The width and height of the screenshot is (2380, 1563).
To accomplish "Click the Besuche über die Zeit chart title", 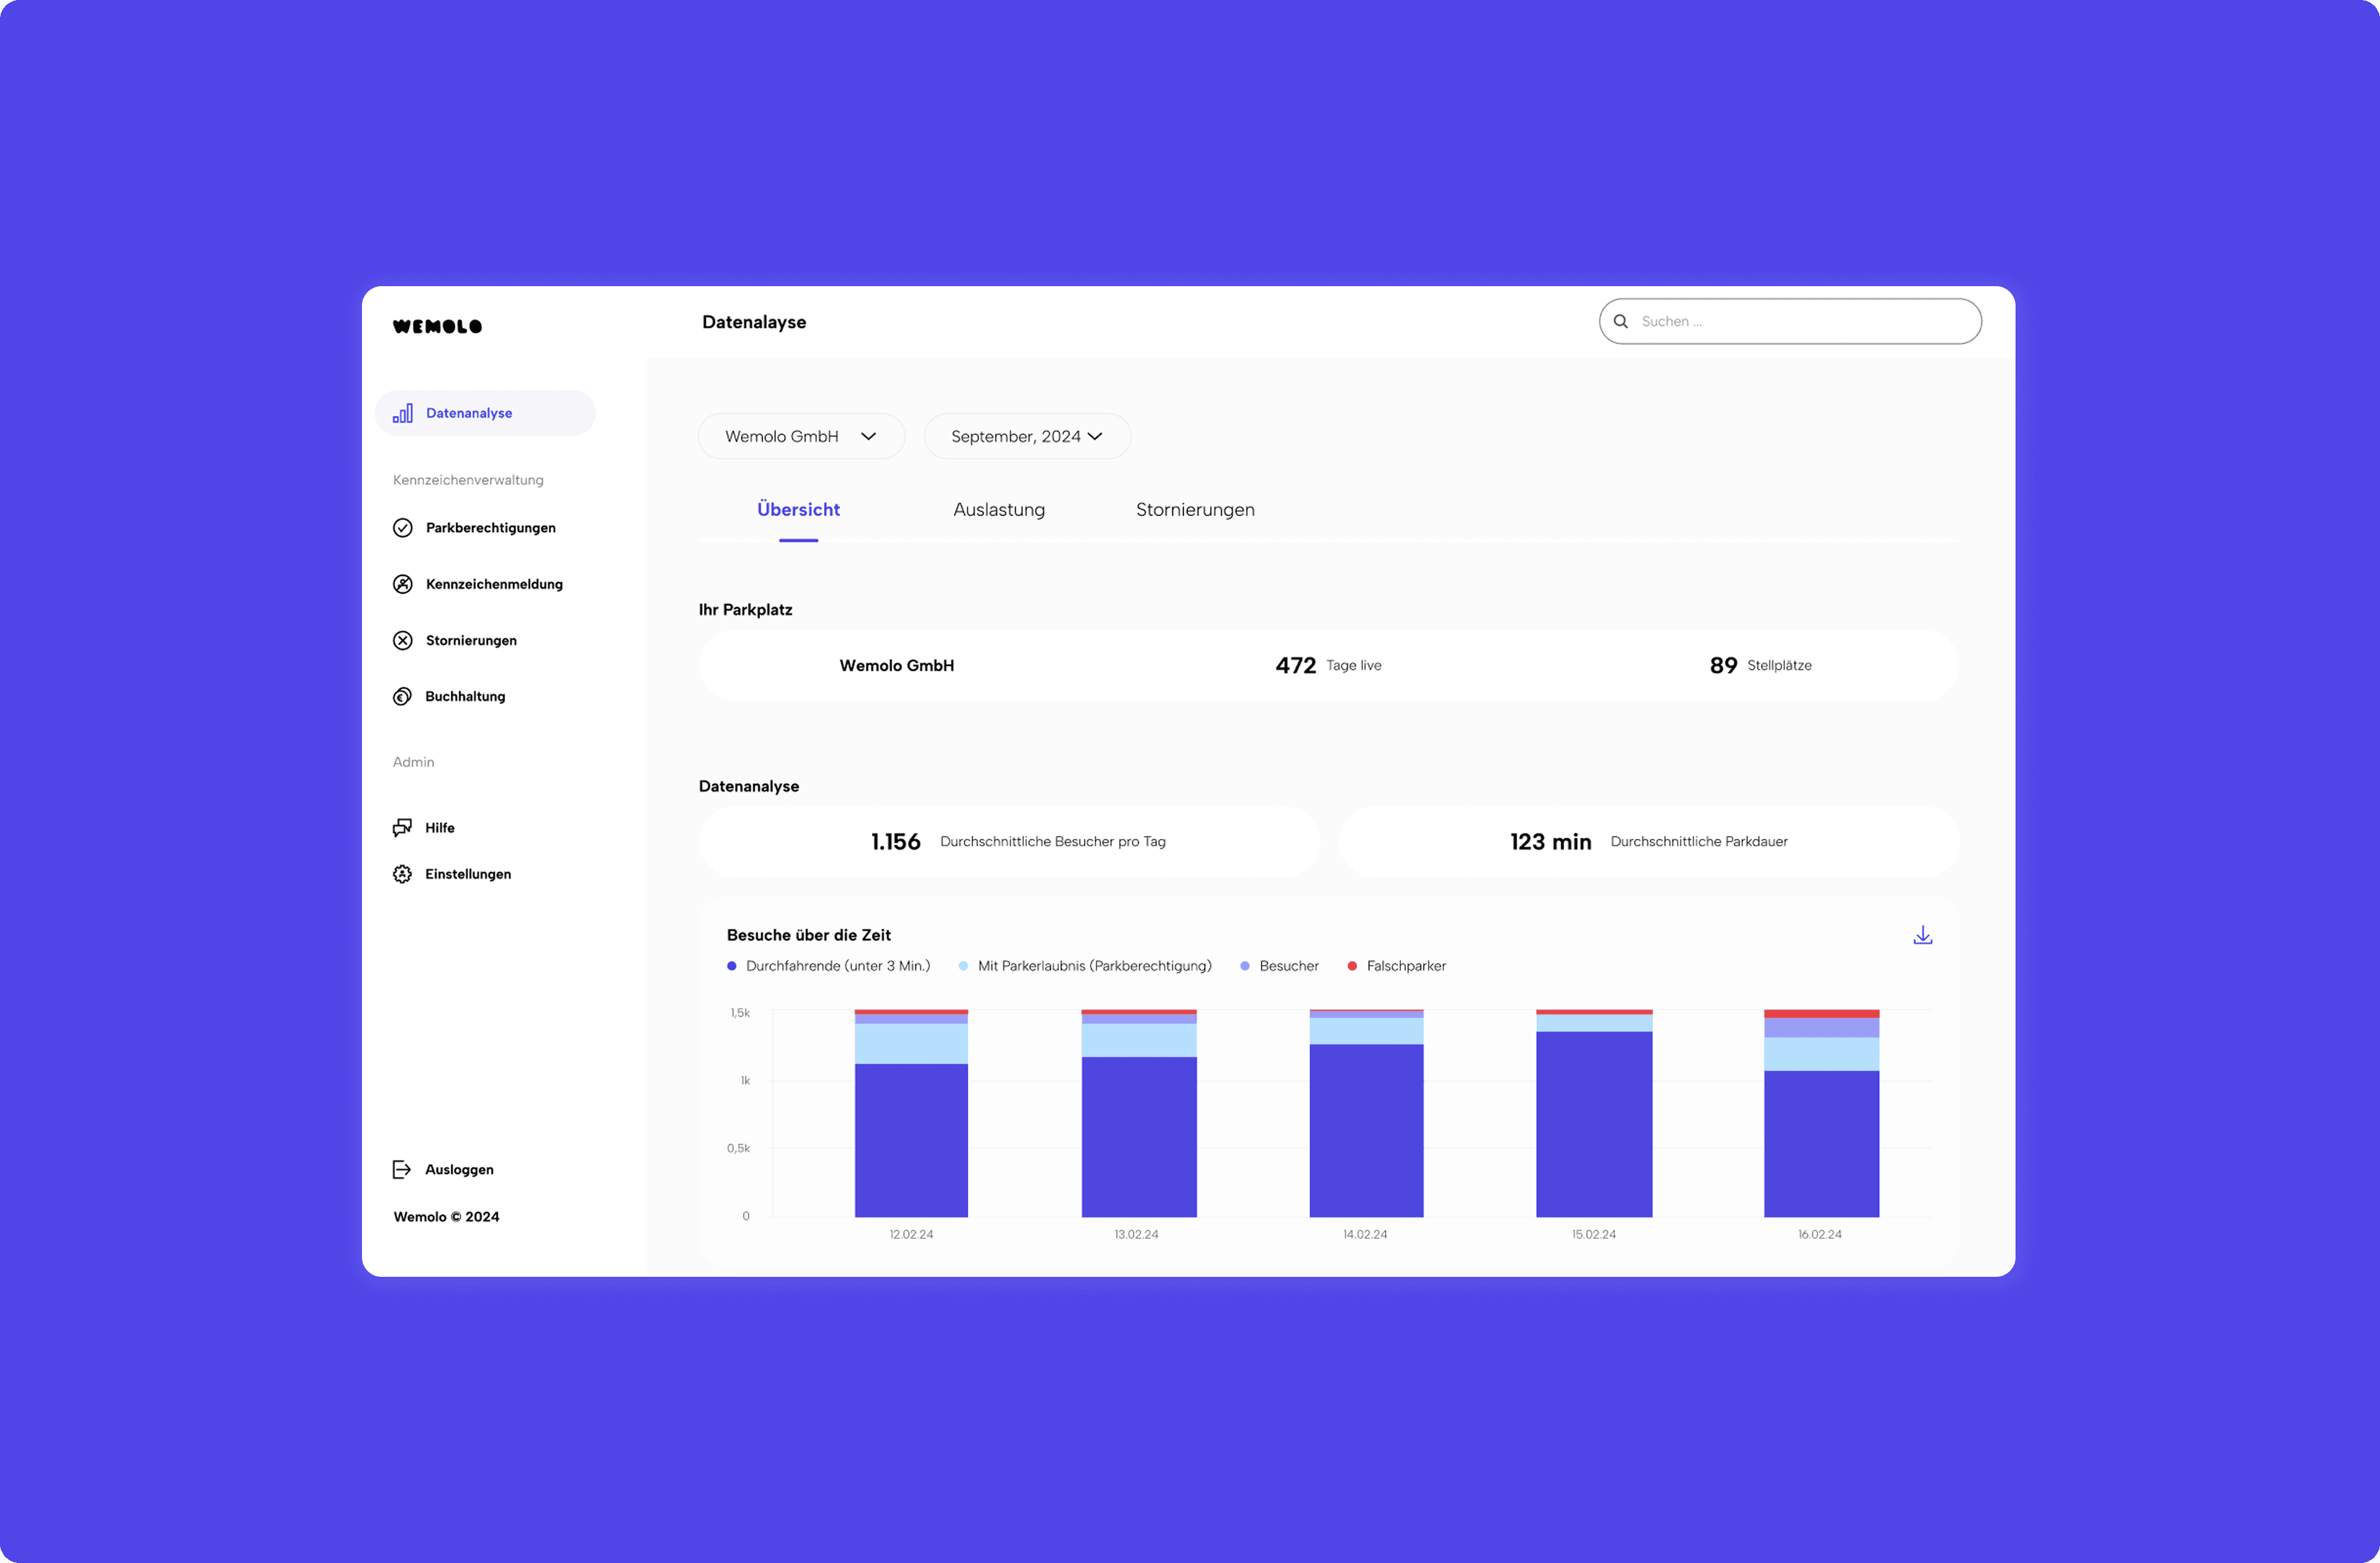I will click(808, 935).
